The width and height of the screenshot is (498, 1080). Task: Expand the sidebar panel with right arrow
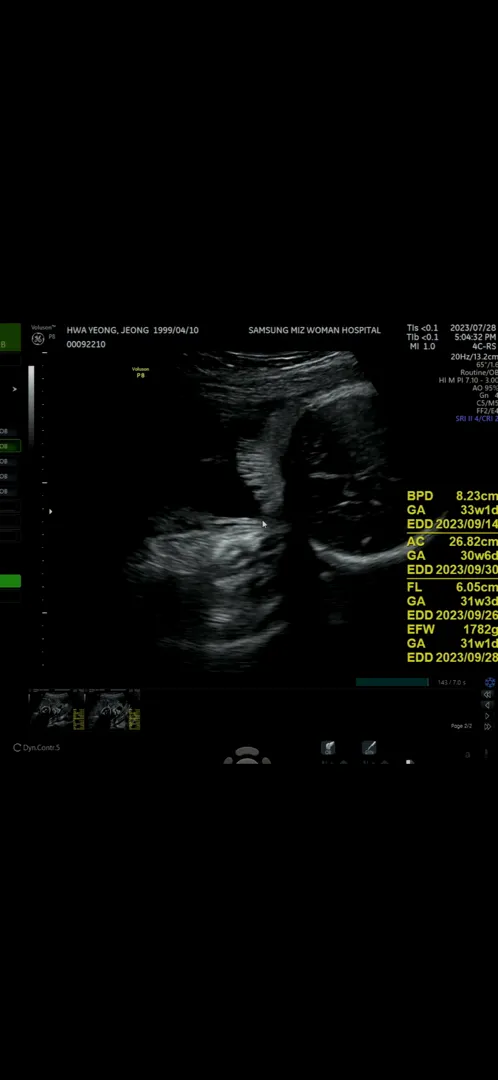click(x=14, y=389)
